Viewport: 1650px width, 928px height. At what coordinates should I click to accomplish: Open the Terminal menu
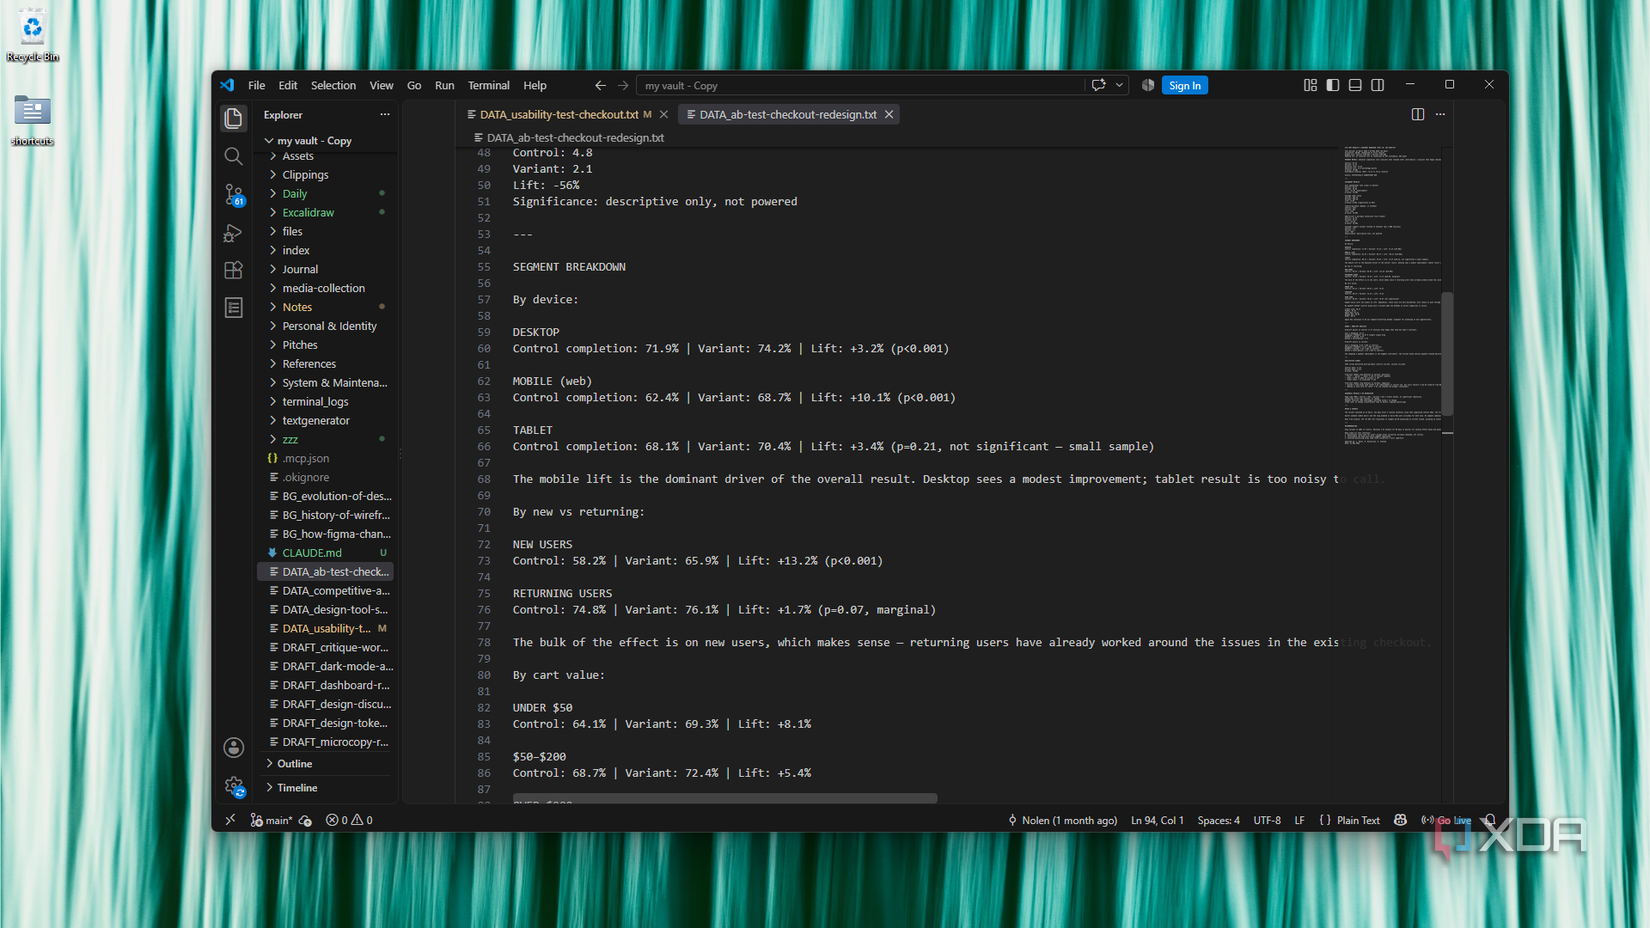click(488, 86)
